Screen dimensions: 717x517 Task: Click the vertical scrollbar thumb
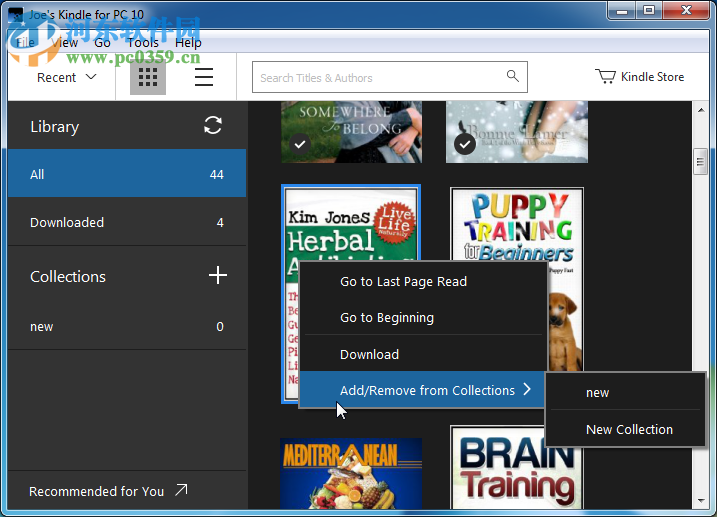click(700, 161)
